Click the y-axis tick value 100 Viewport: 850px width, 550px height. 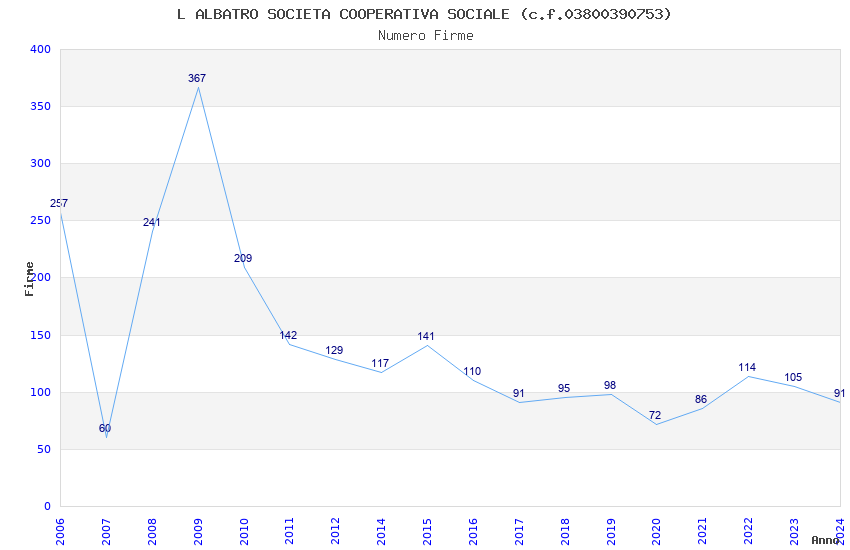41,392
